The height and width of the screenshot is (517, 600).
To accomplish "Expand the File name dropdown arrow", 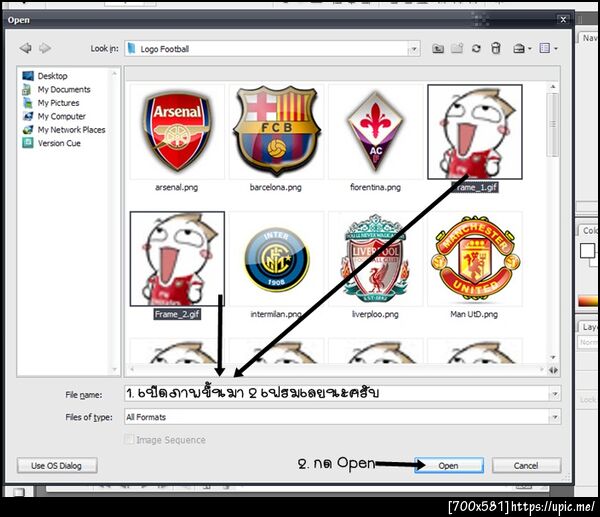I will click(x=554, y=394).
